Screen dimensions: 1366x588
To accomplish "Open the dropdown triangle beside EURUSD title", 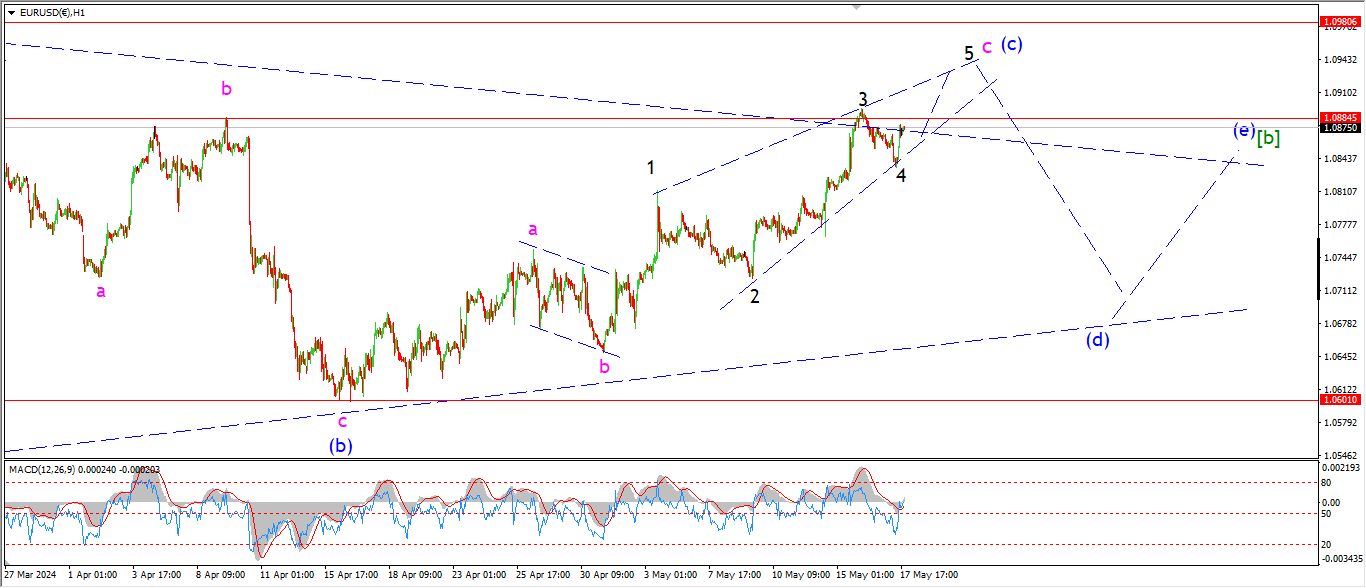I will (12, 12).
